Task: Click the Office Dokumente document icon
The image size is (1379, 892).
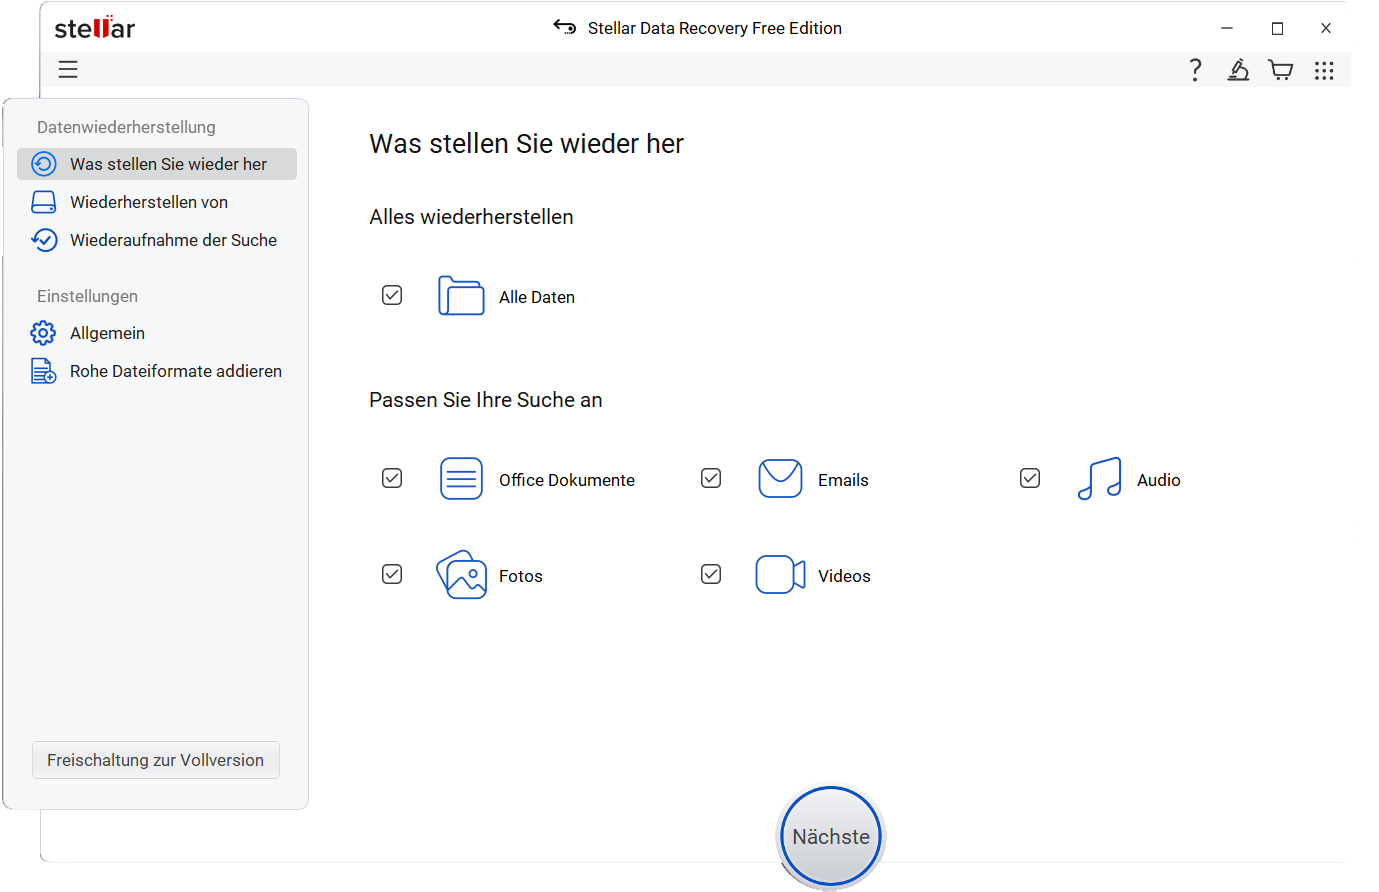Action: (x=461, y=479)
